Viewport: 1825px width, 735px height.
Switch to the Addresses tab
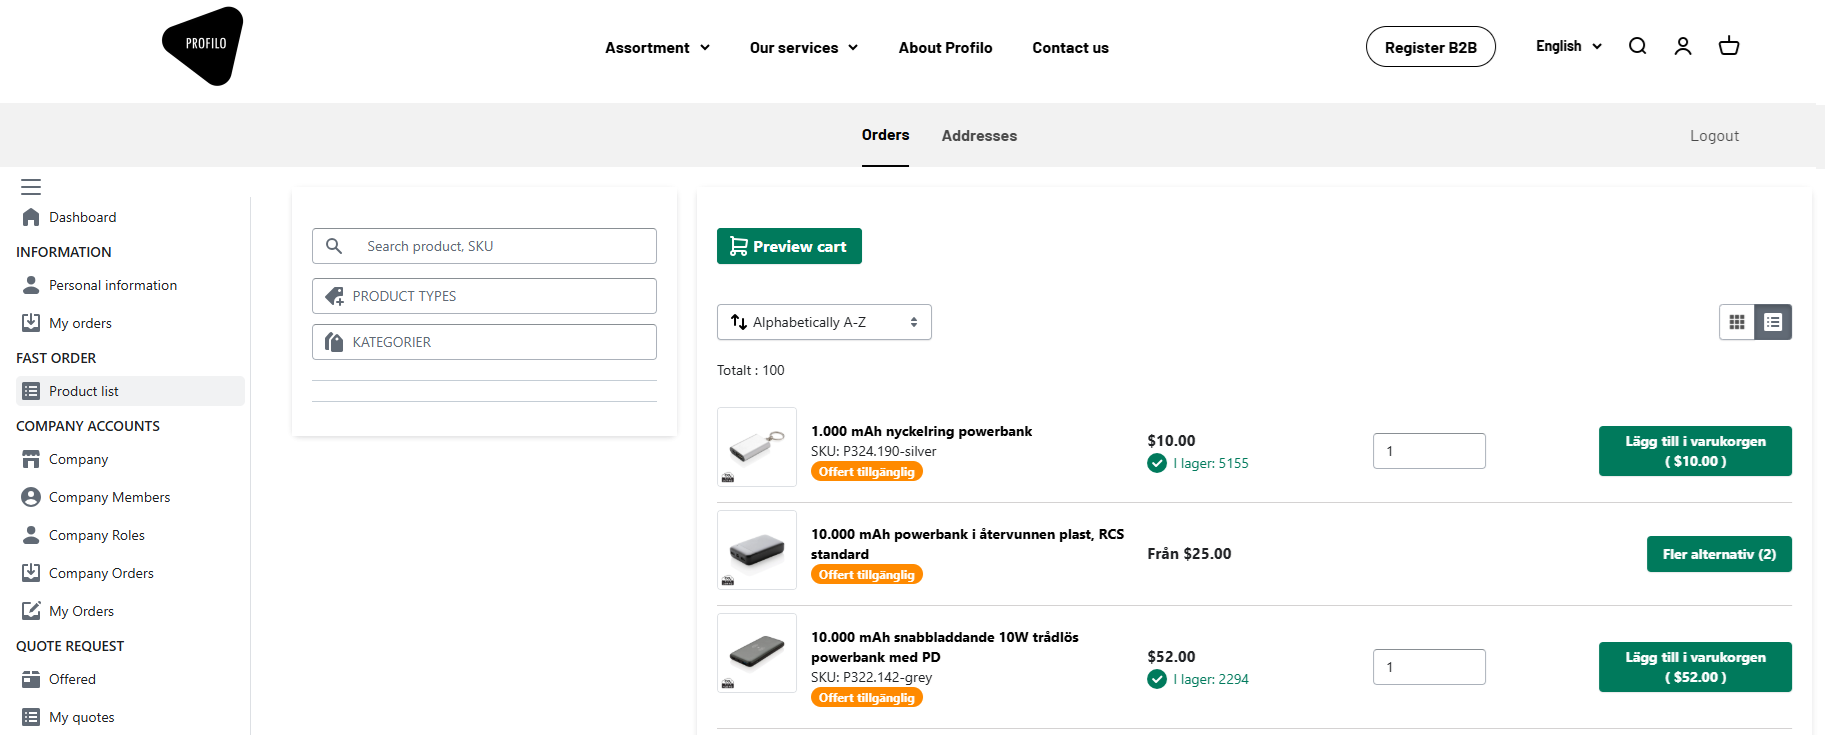pos(979,136)
